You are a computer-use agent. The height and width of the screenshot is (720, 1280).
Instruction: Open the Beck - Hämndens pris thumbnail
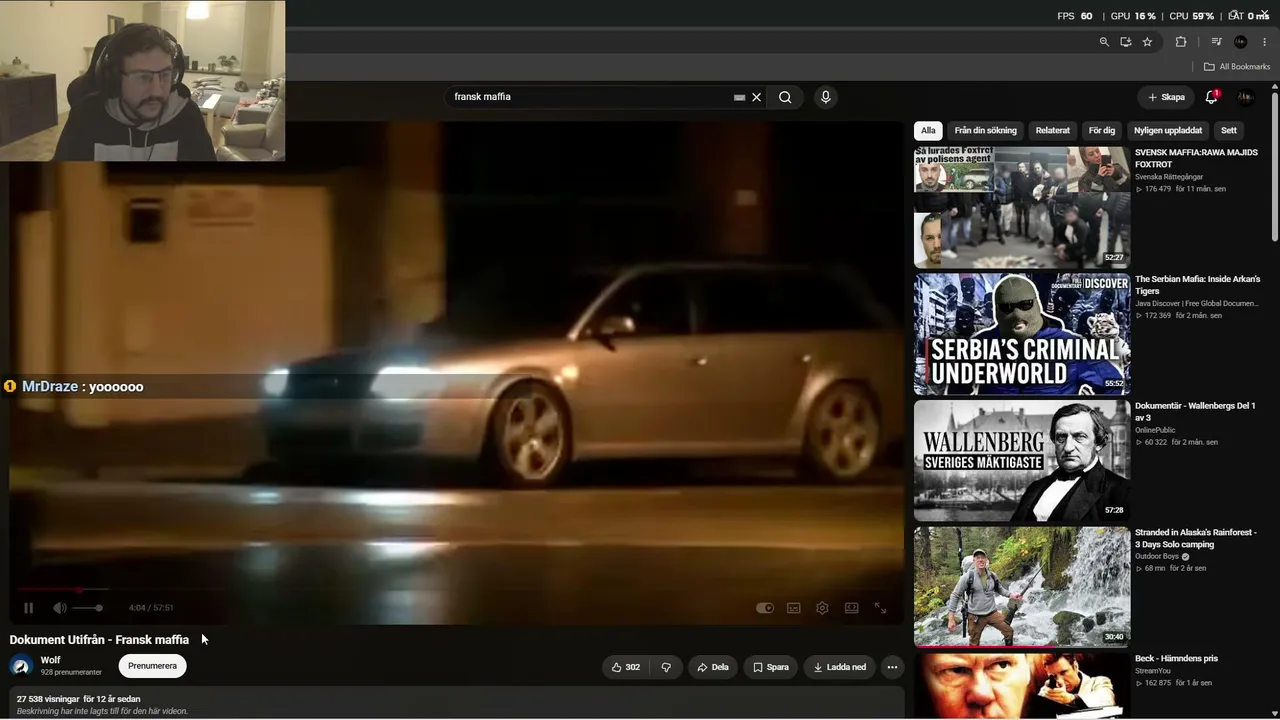pos(1022,686)
